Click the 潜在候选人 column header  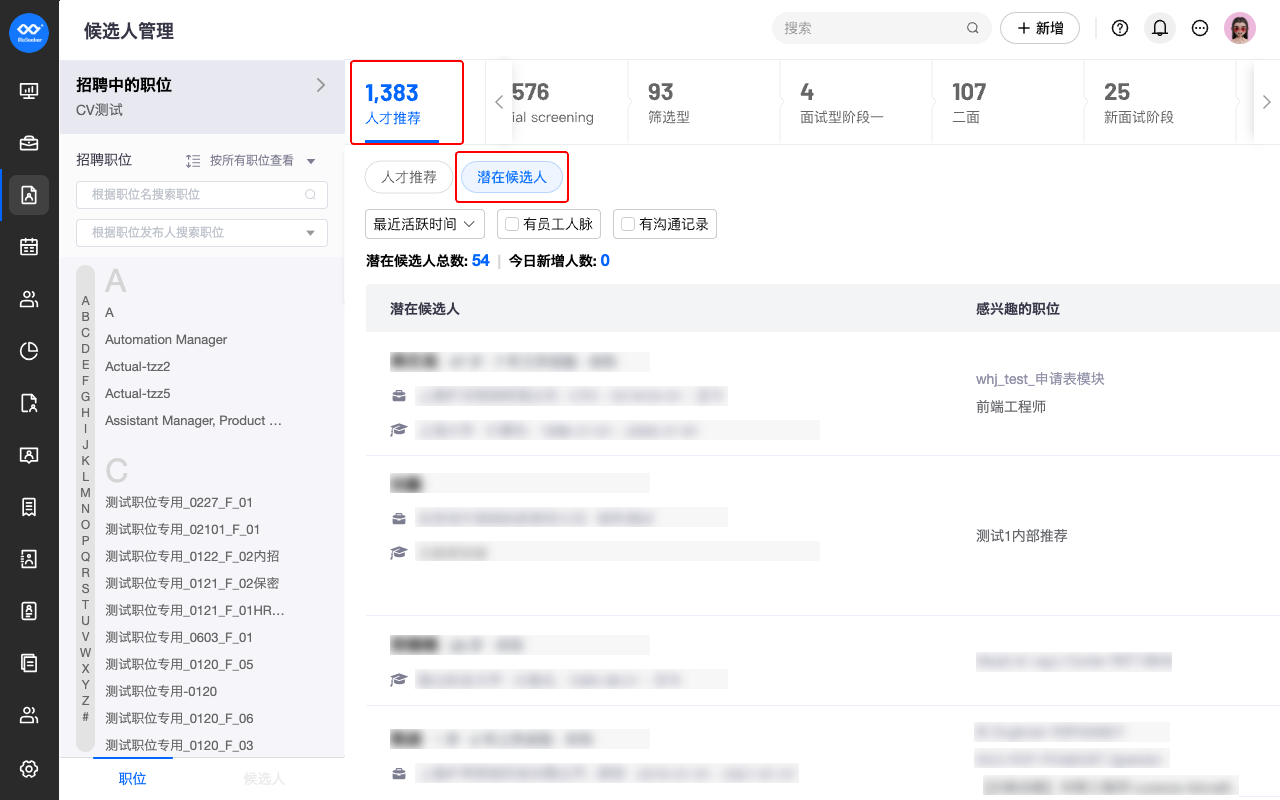point(425,309)
